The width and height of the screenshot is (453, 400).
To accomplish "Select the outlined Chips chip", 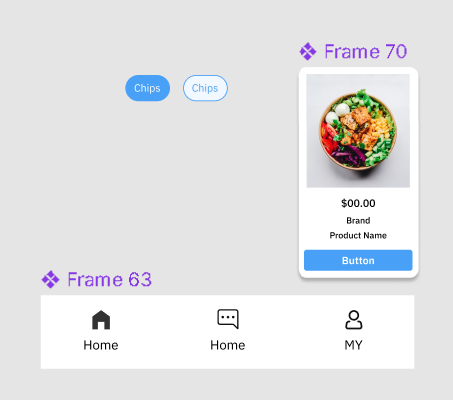I will point(205,88).
